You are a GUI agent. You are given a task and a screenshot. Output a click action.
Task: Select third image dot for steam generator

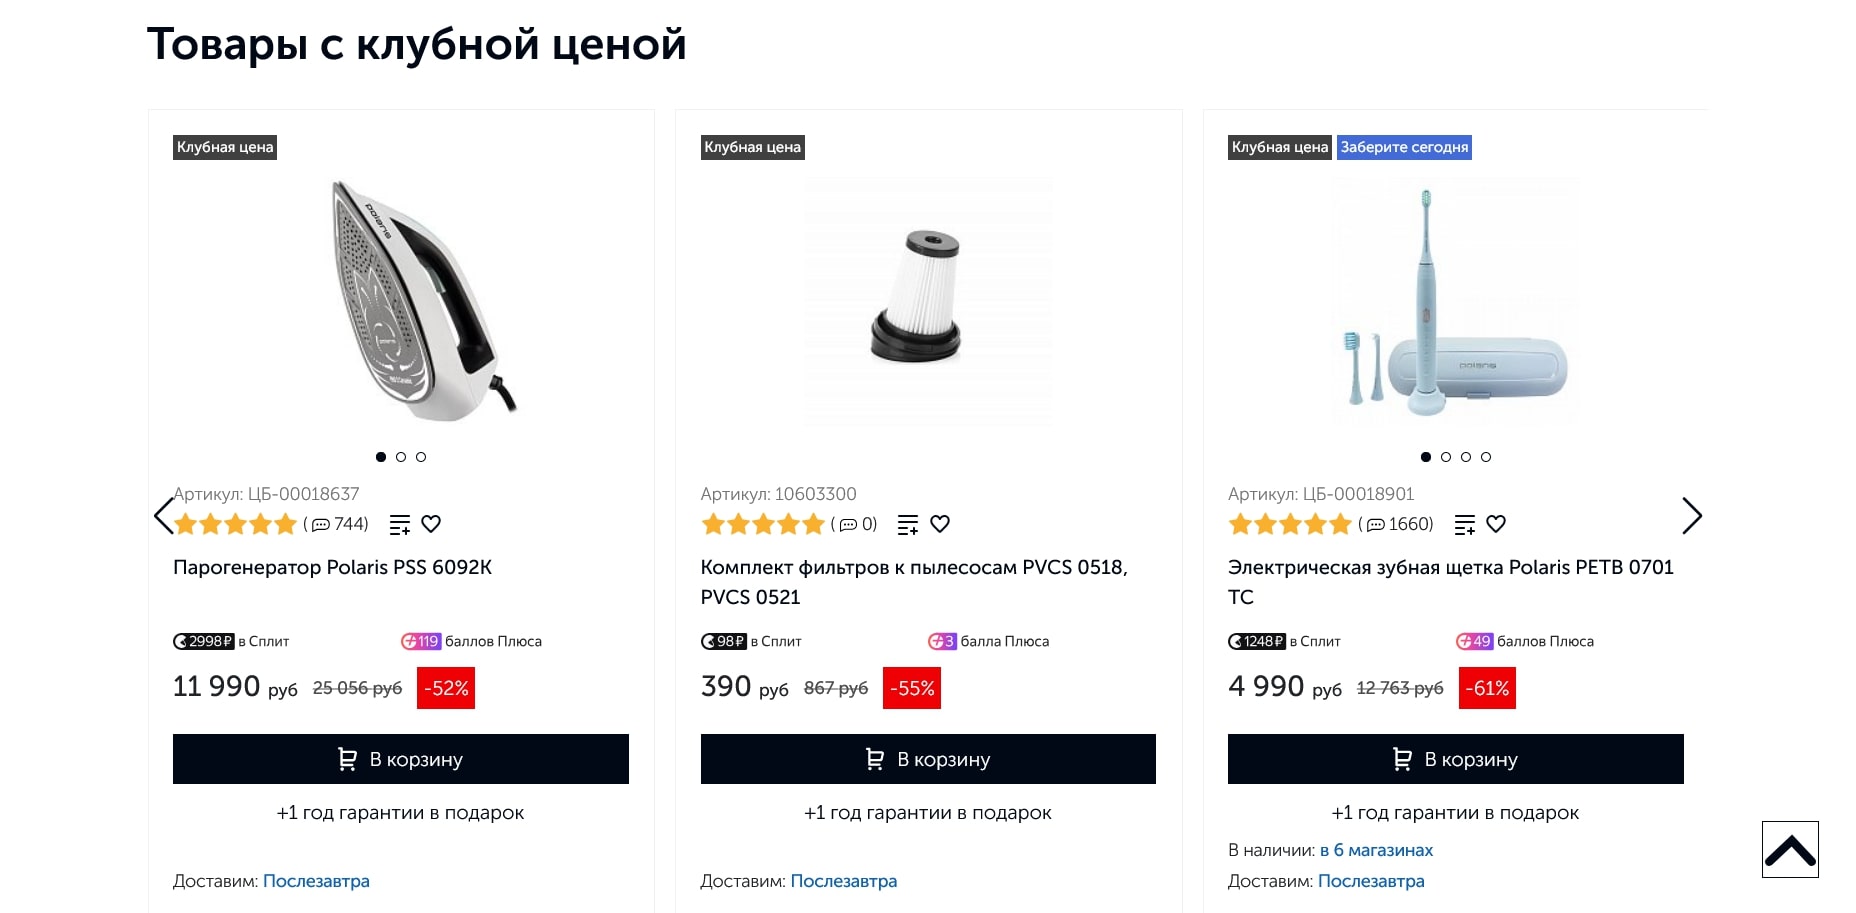coord(421,457)
